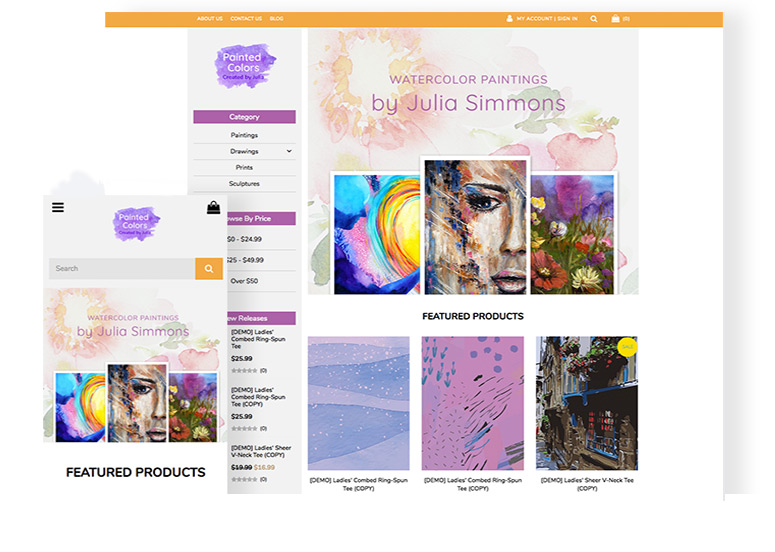Open new release Ladies' Sheer V-Neck Tee (COPY)
The image size is (775, 552).
pos(261,451)
